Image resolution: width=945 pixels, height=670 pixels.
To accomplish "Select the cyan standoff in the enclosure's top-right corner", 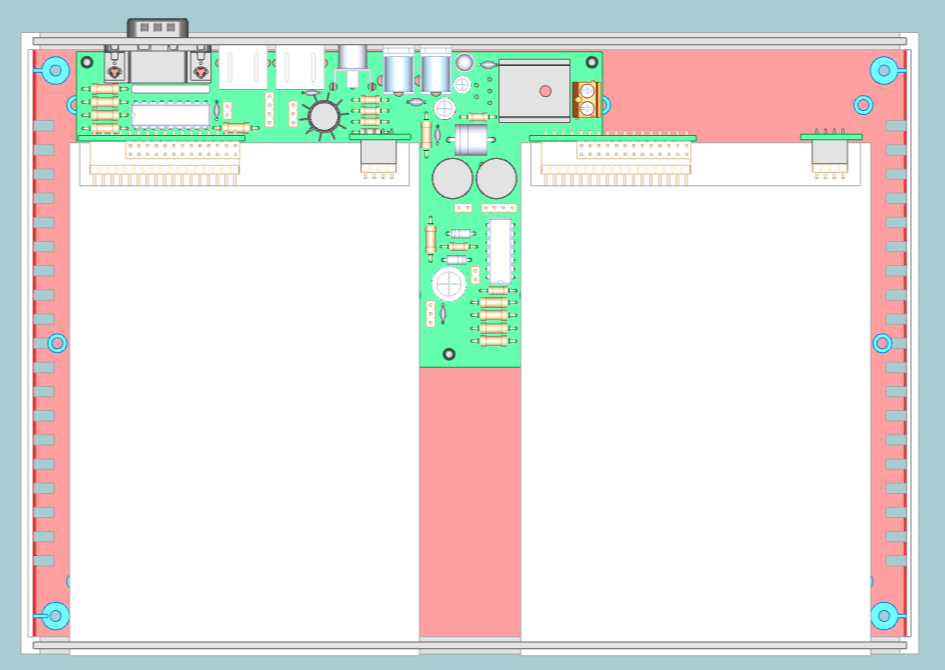I will 885,70.
